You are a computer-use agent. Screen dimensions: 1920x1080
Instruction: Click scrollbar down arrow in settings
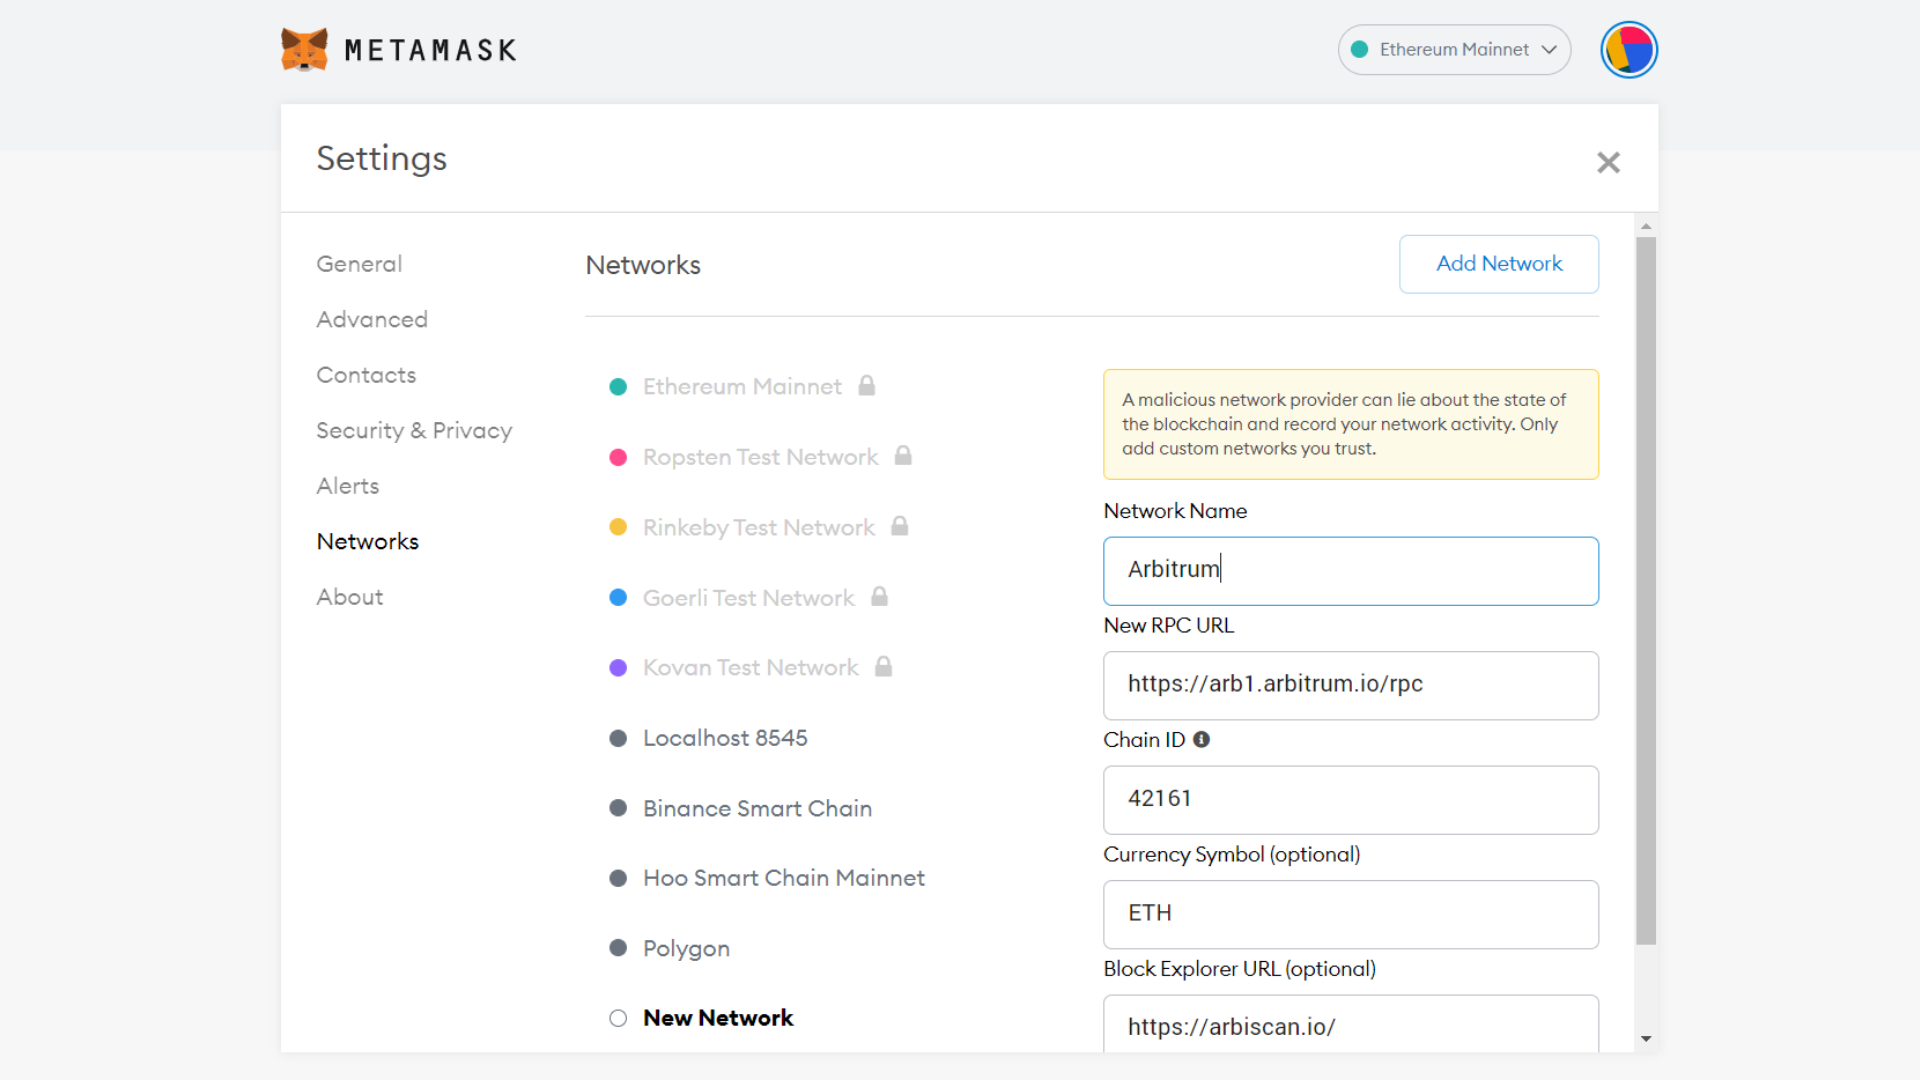(x=1646, y=1039)
